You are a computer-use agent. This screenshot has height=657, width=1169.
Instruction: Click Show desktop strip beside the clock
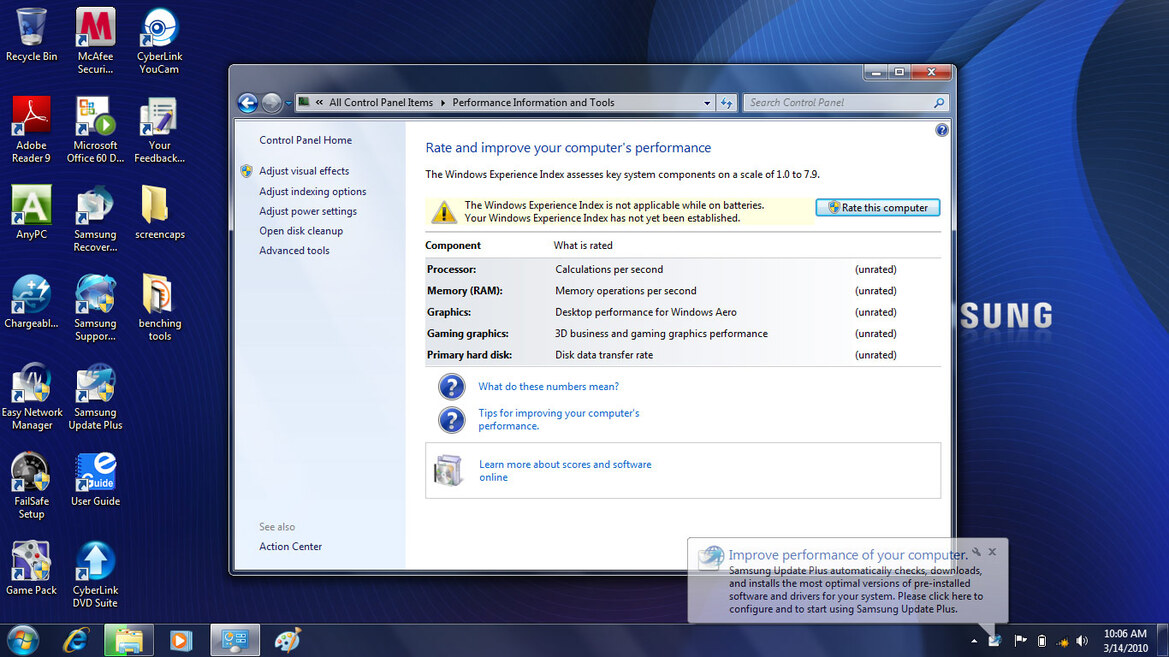tap(1162, 641)
